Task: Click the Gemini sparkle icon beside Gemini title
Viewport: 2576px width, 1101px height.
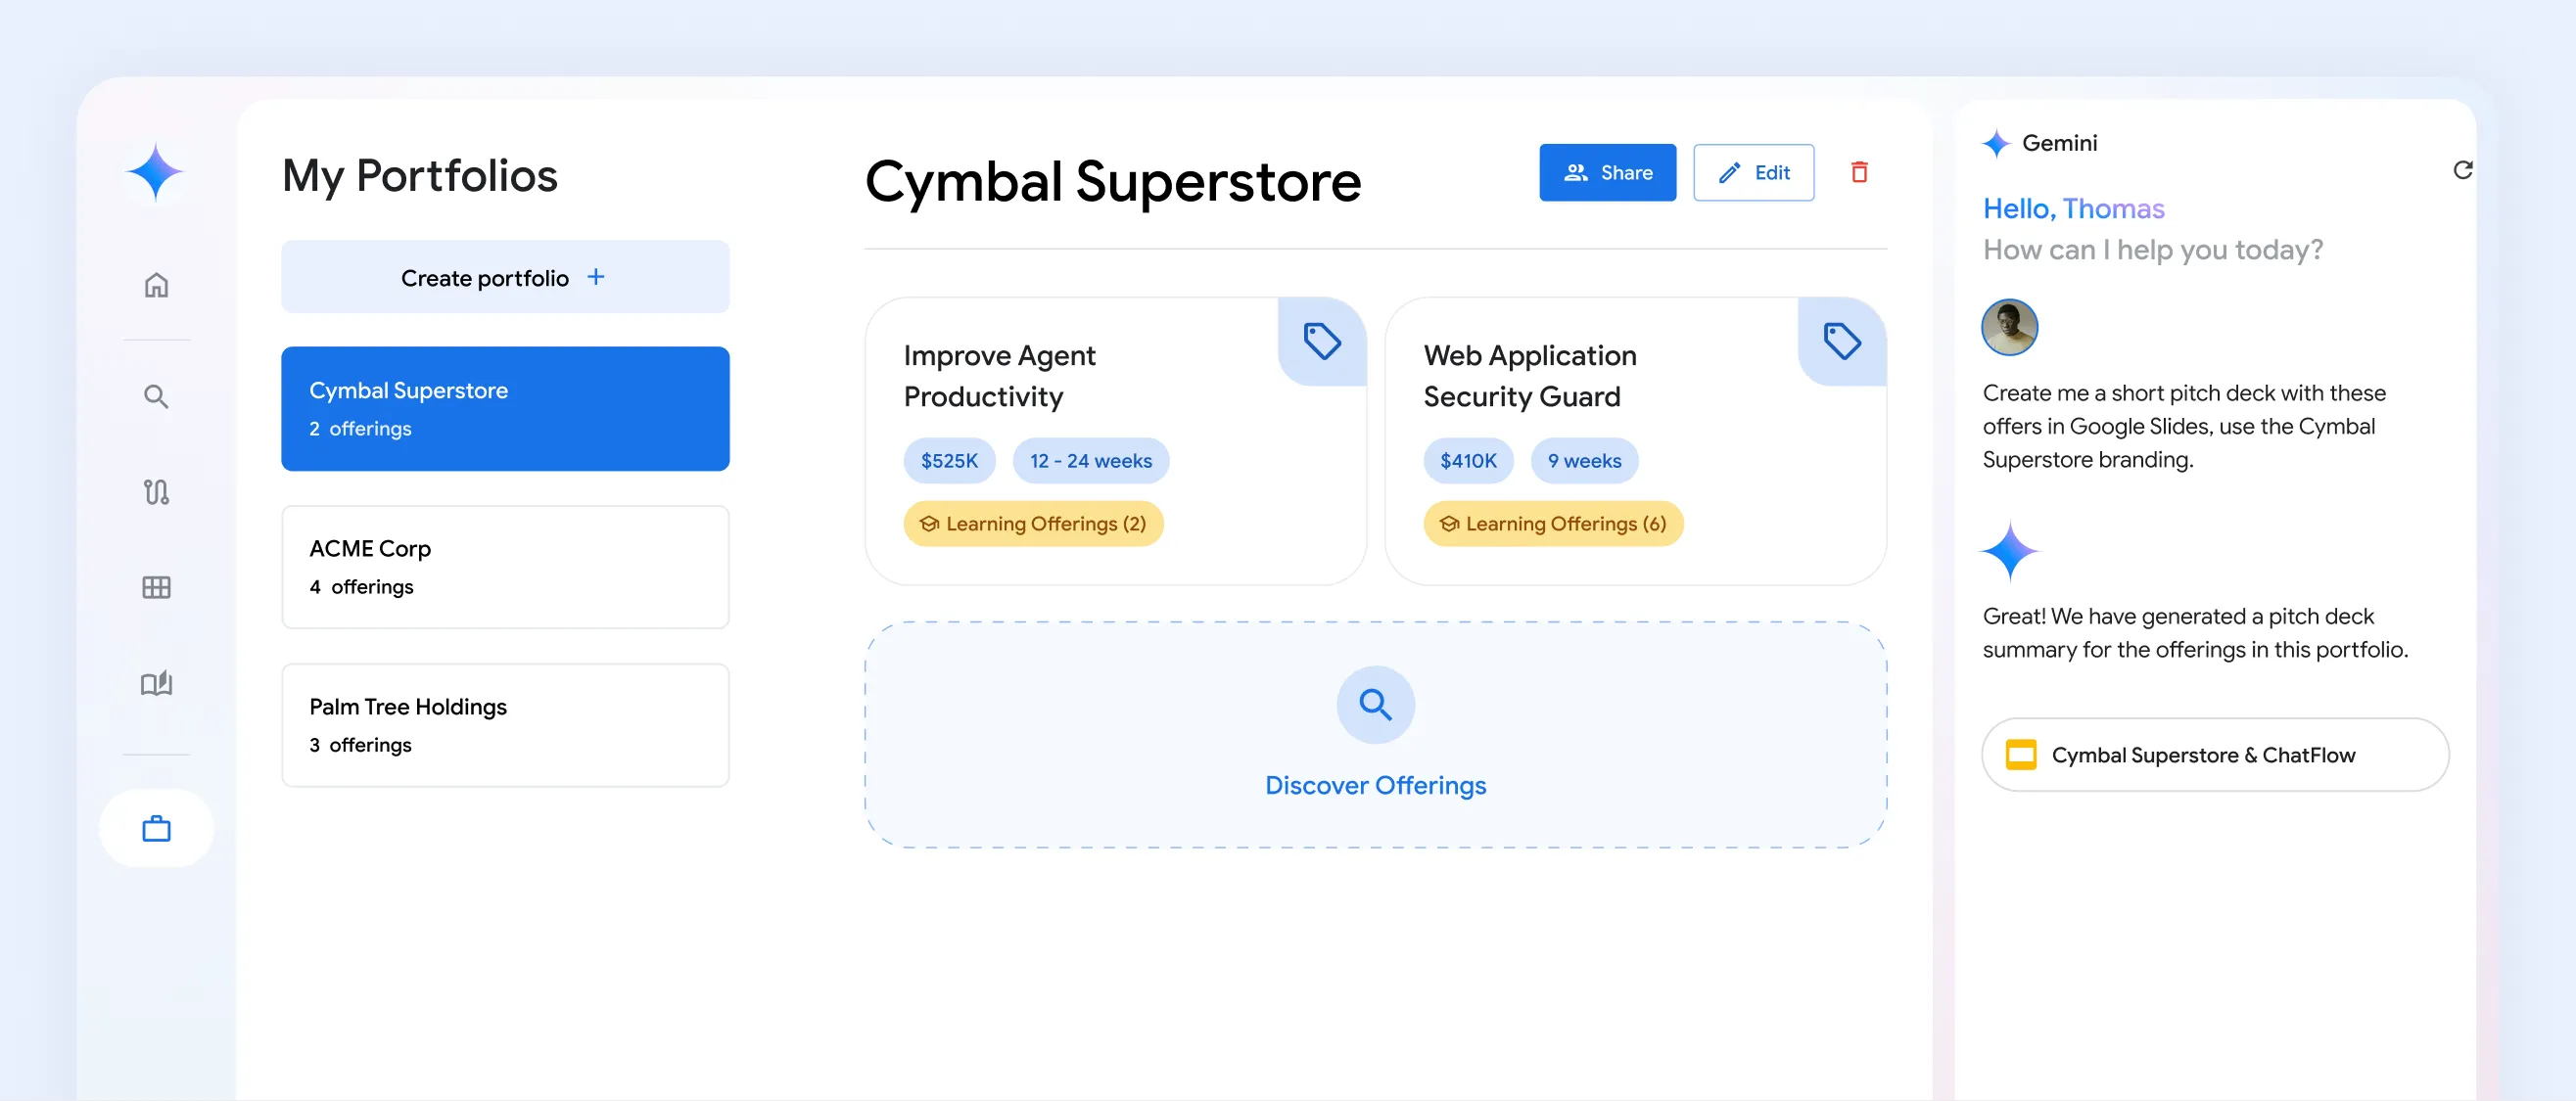Action: pos(1996,143)
